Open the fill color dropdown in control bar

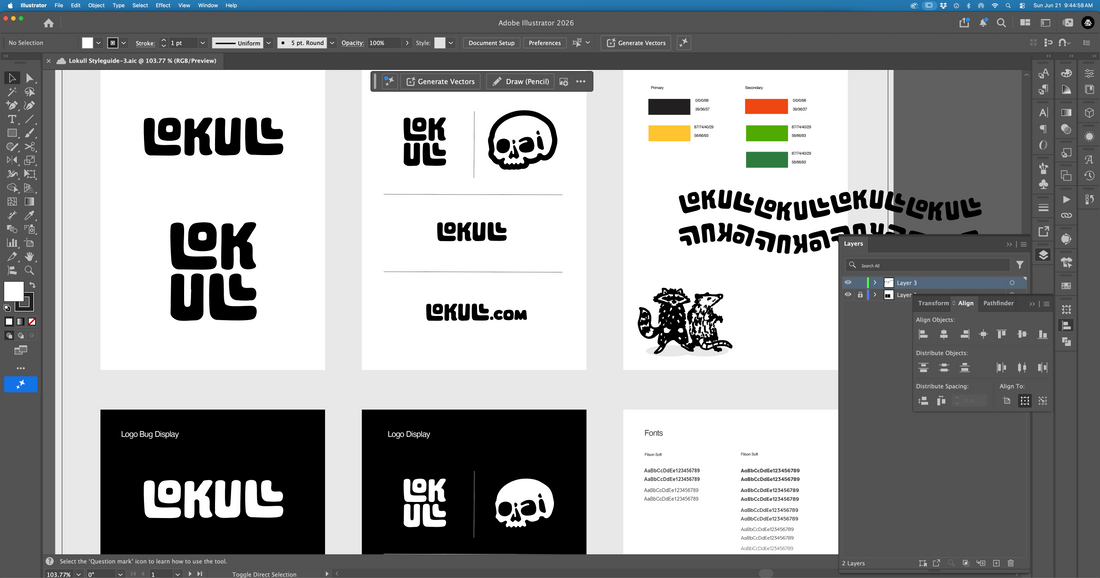click(x=98, y=43)
